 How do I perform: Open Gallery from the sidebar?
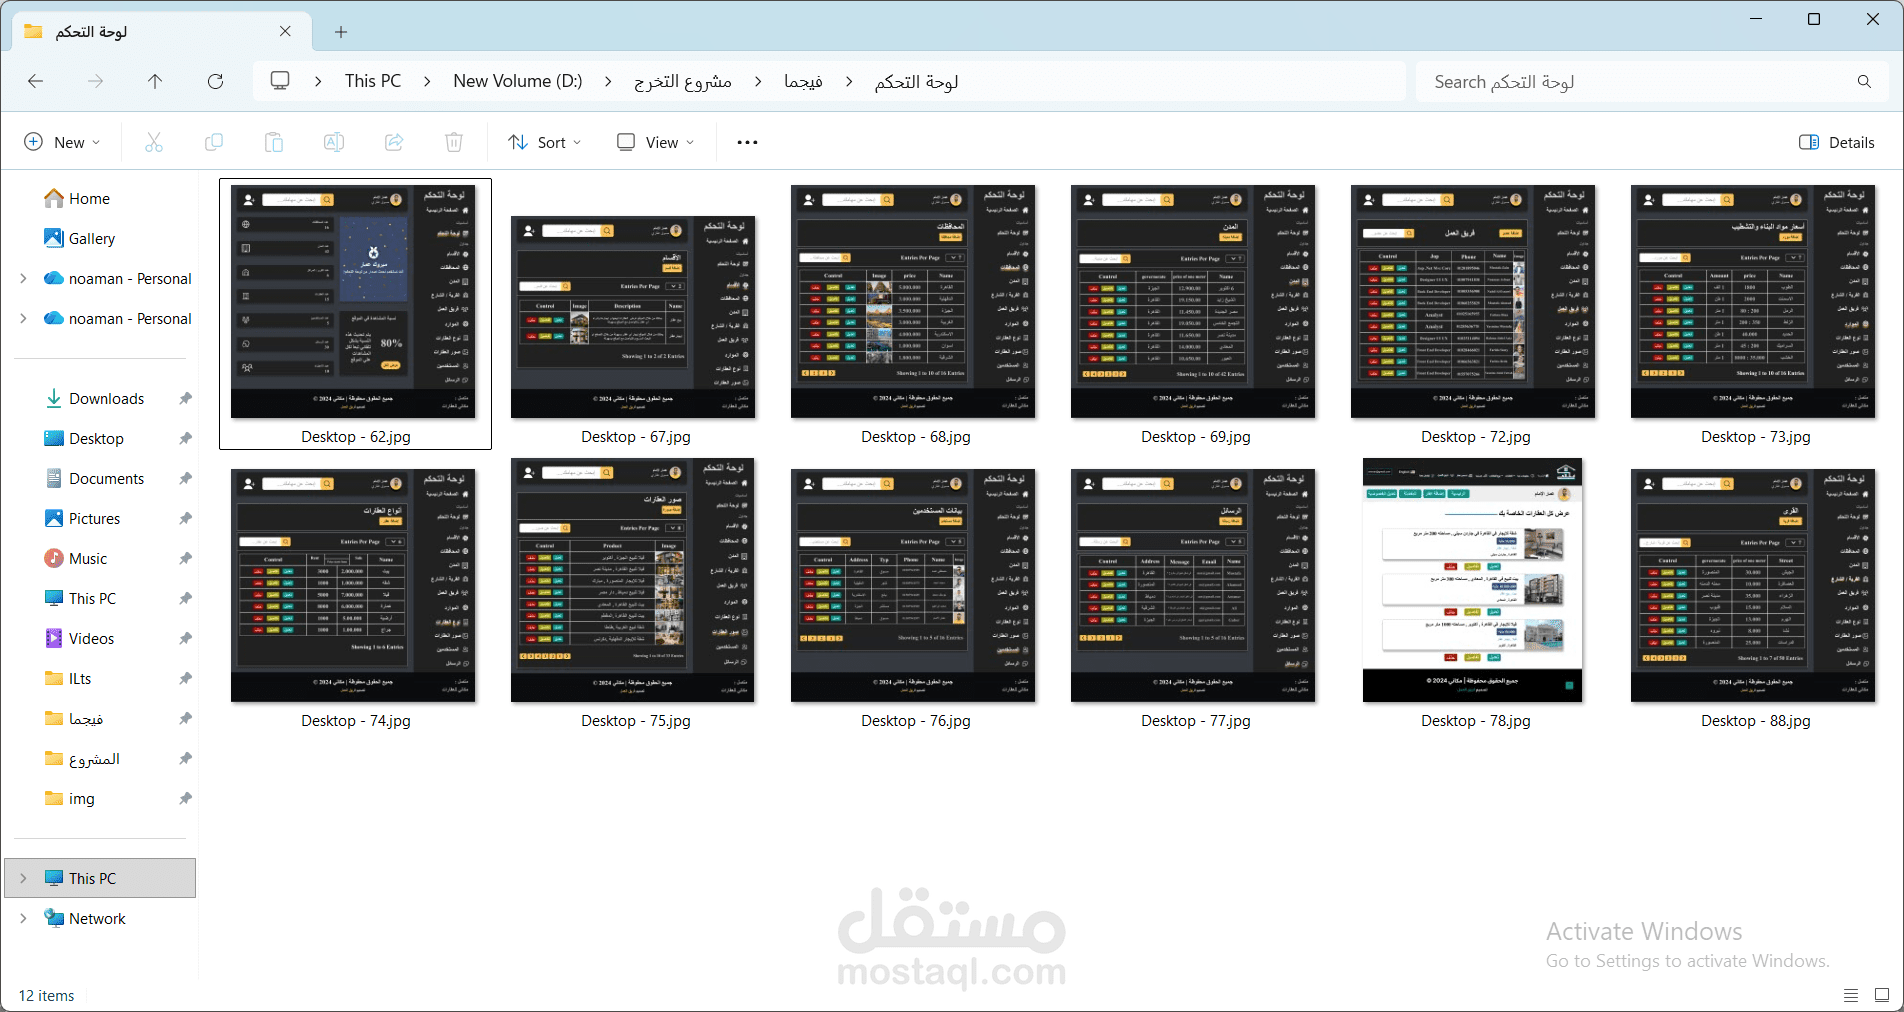pos(92,238)
